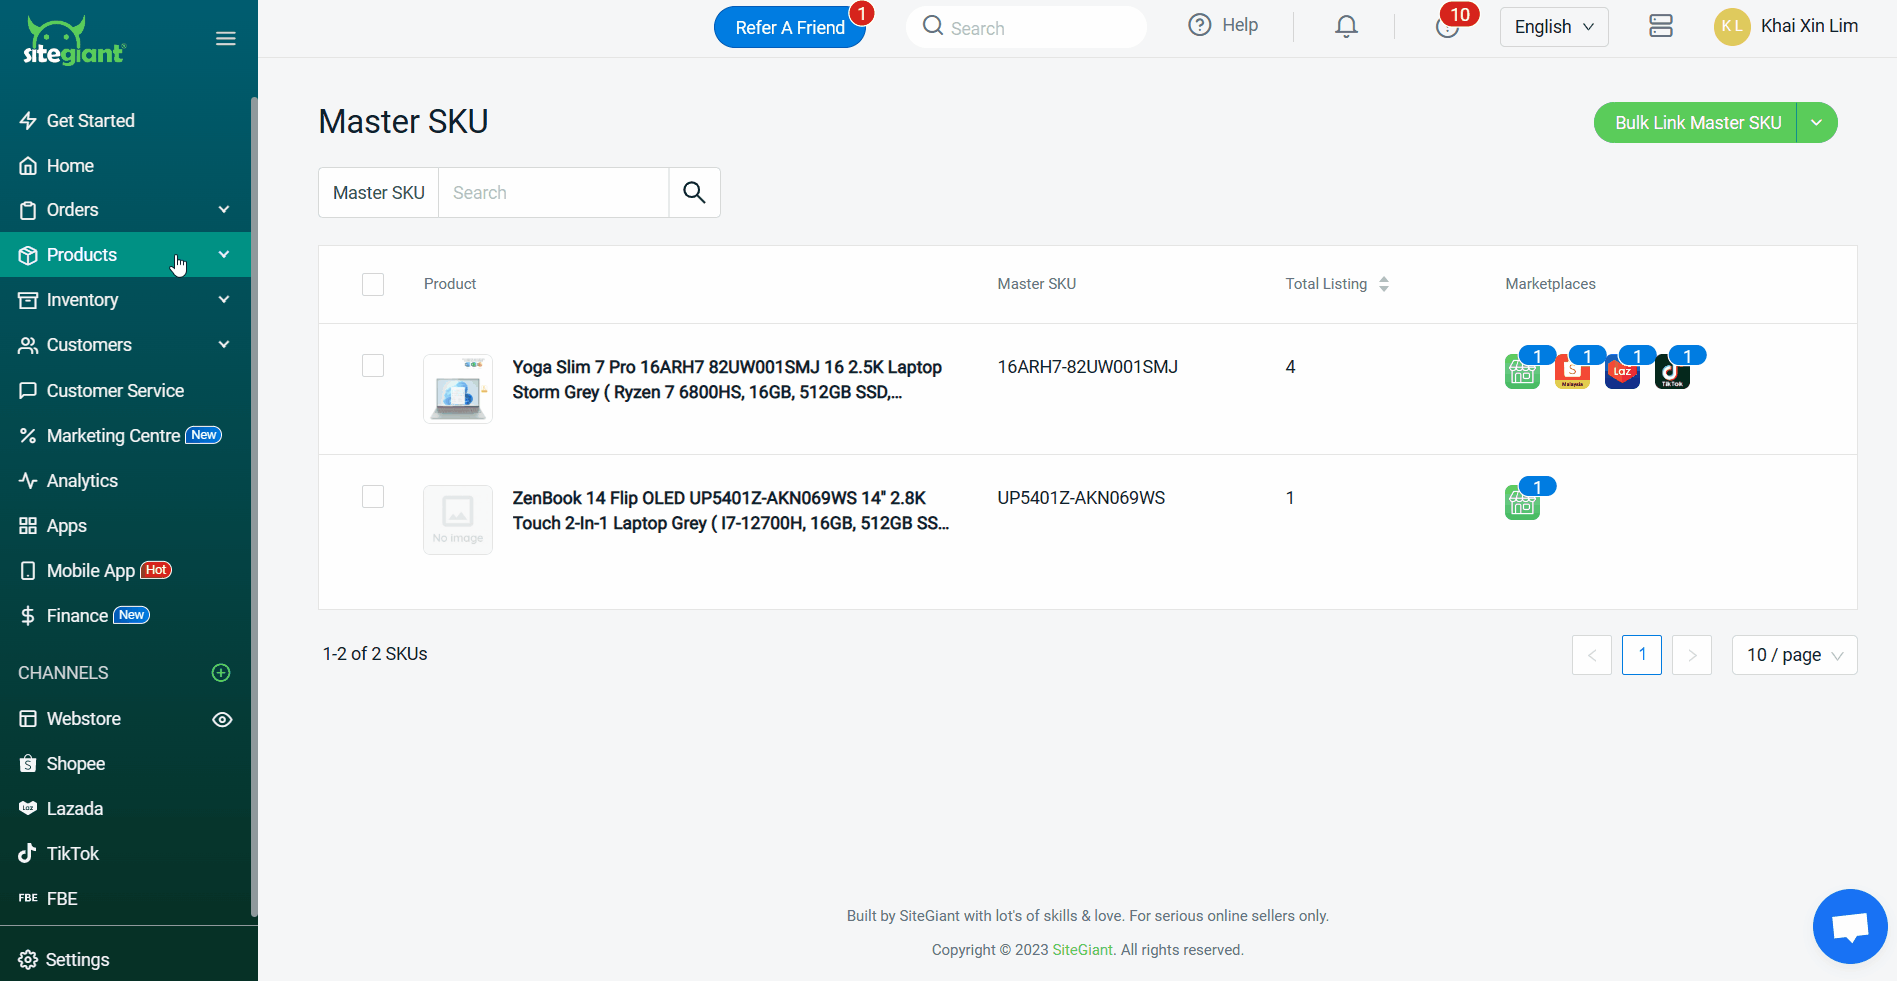Toggle Webstore visibility eye icon
Image resolution: width=1897 pixels, height=981 pixels.
(222, 720)
